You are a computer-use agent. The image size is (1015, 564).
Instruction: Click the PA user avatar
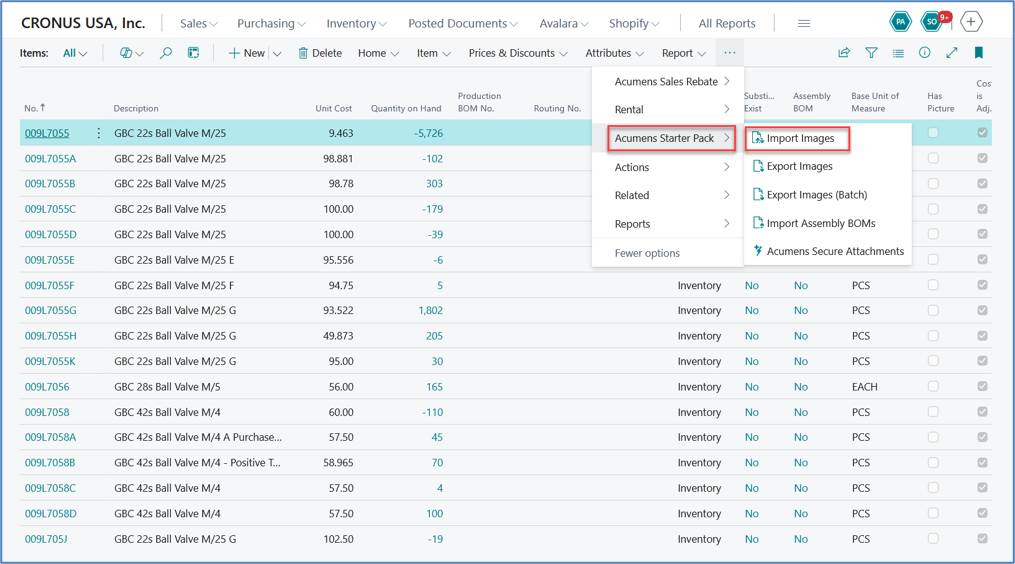coord(900,22)
